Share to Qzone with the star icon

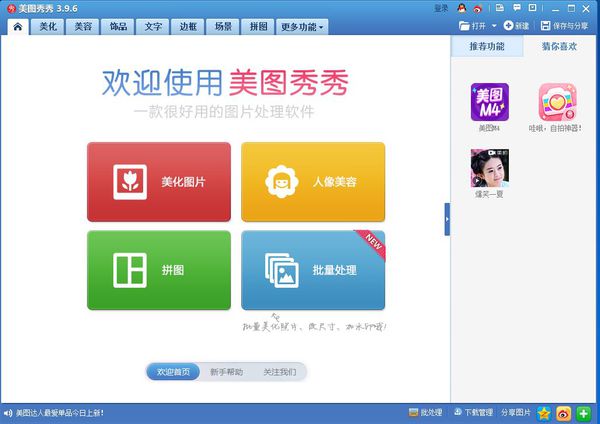(x=544, y=413)
